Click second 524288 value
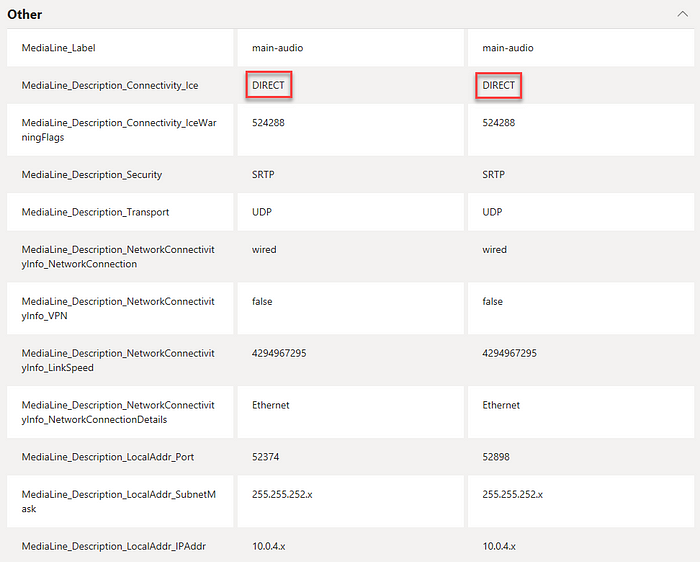This screenshot has width=700, height=562. pos(498,123)
